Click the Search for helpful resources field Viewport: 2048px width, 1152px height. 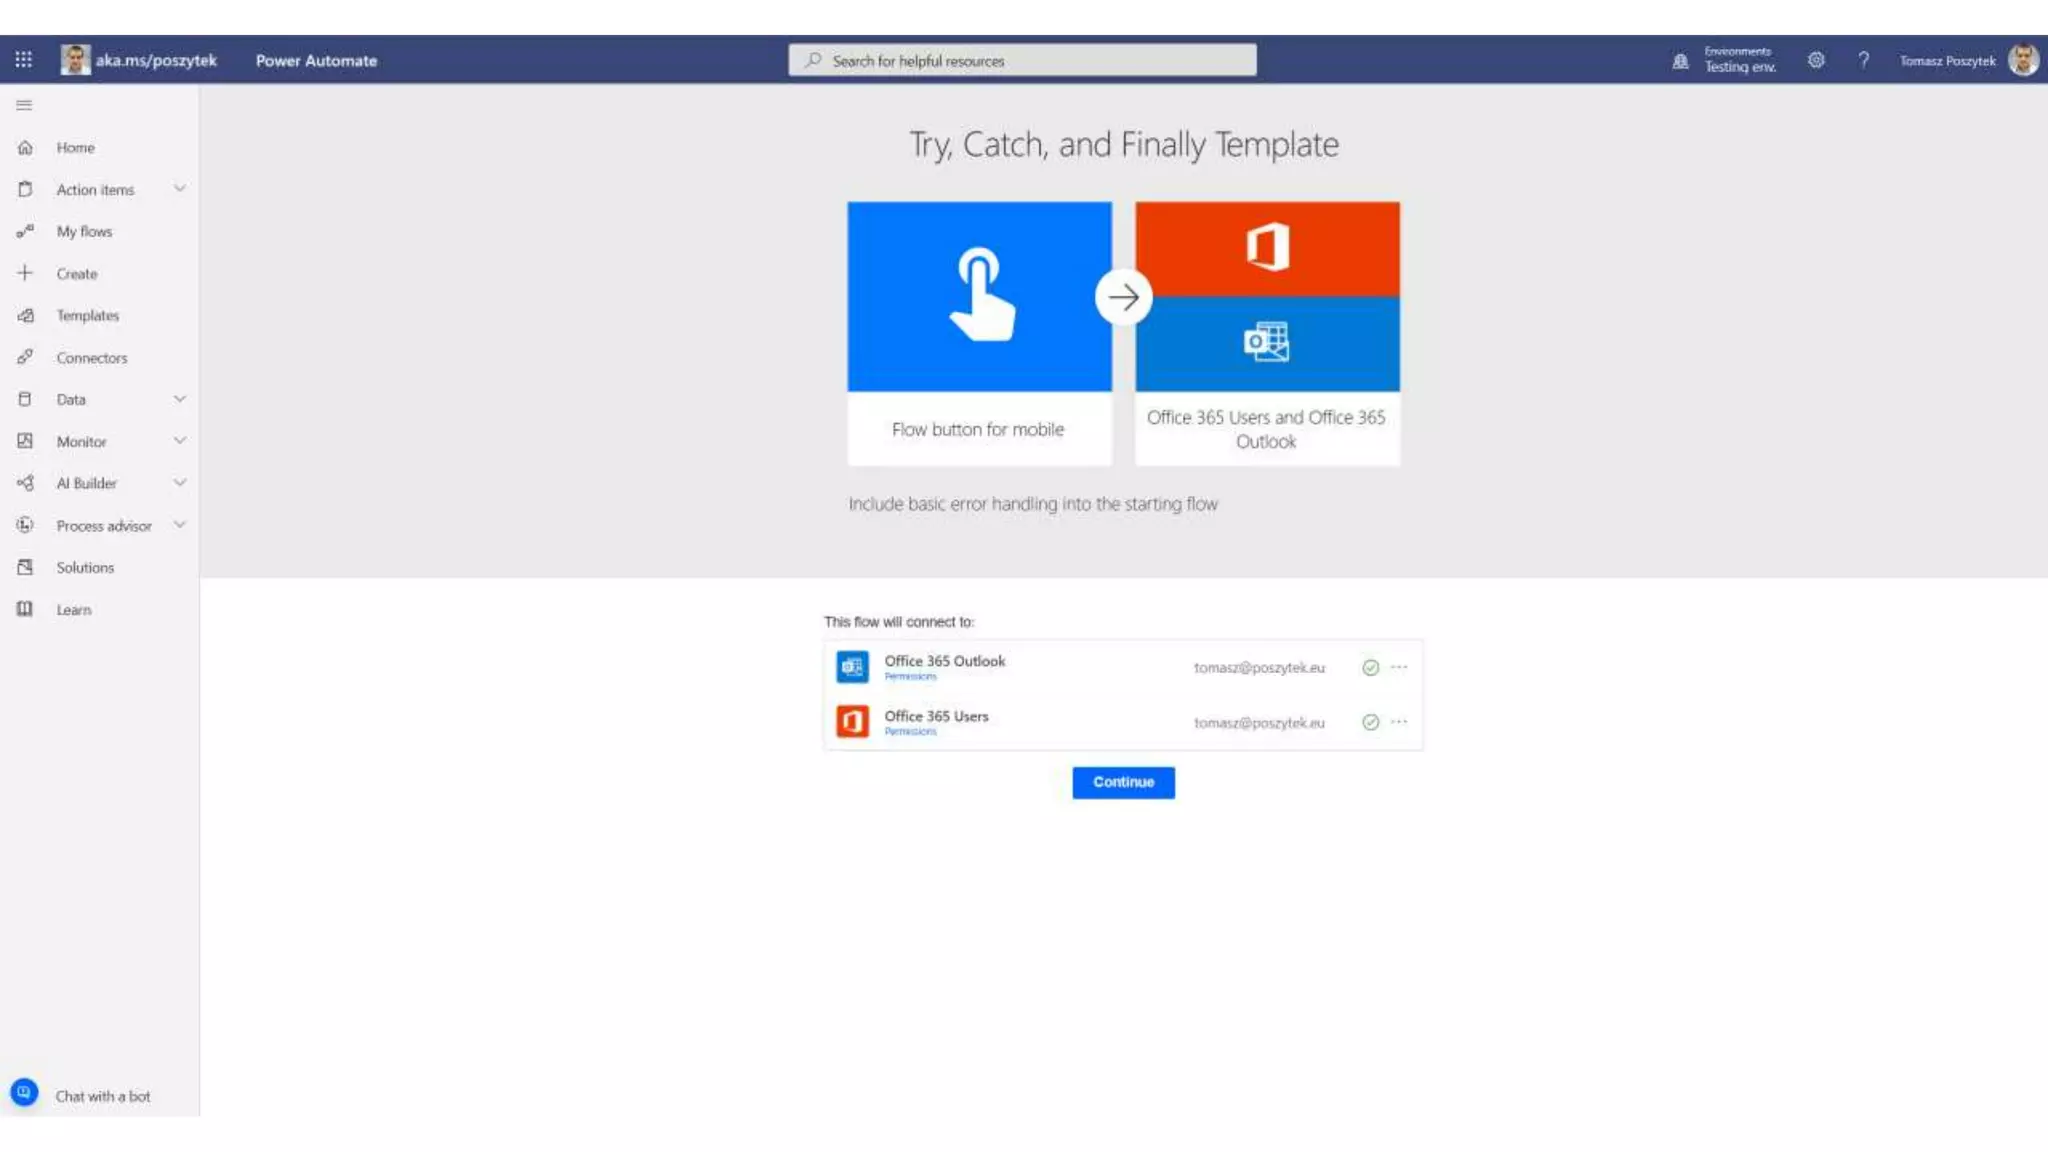click(x=1022, y=60)
